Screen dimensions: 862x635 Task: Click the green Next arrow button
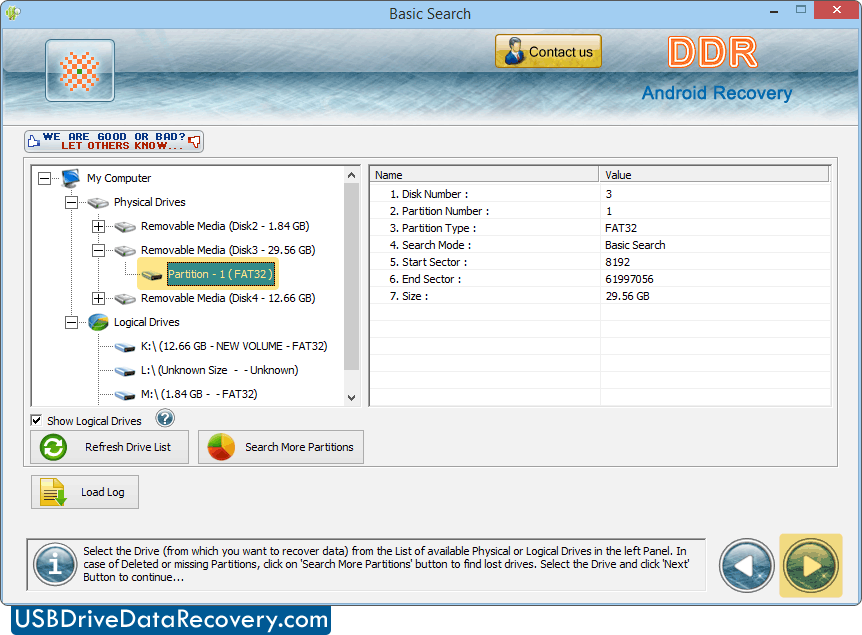[x=810, y=565]
